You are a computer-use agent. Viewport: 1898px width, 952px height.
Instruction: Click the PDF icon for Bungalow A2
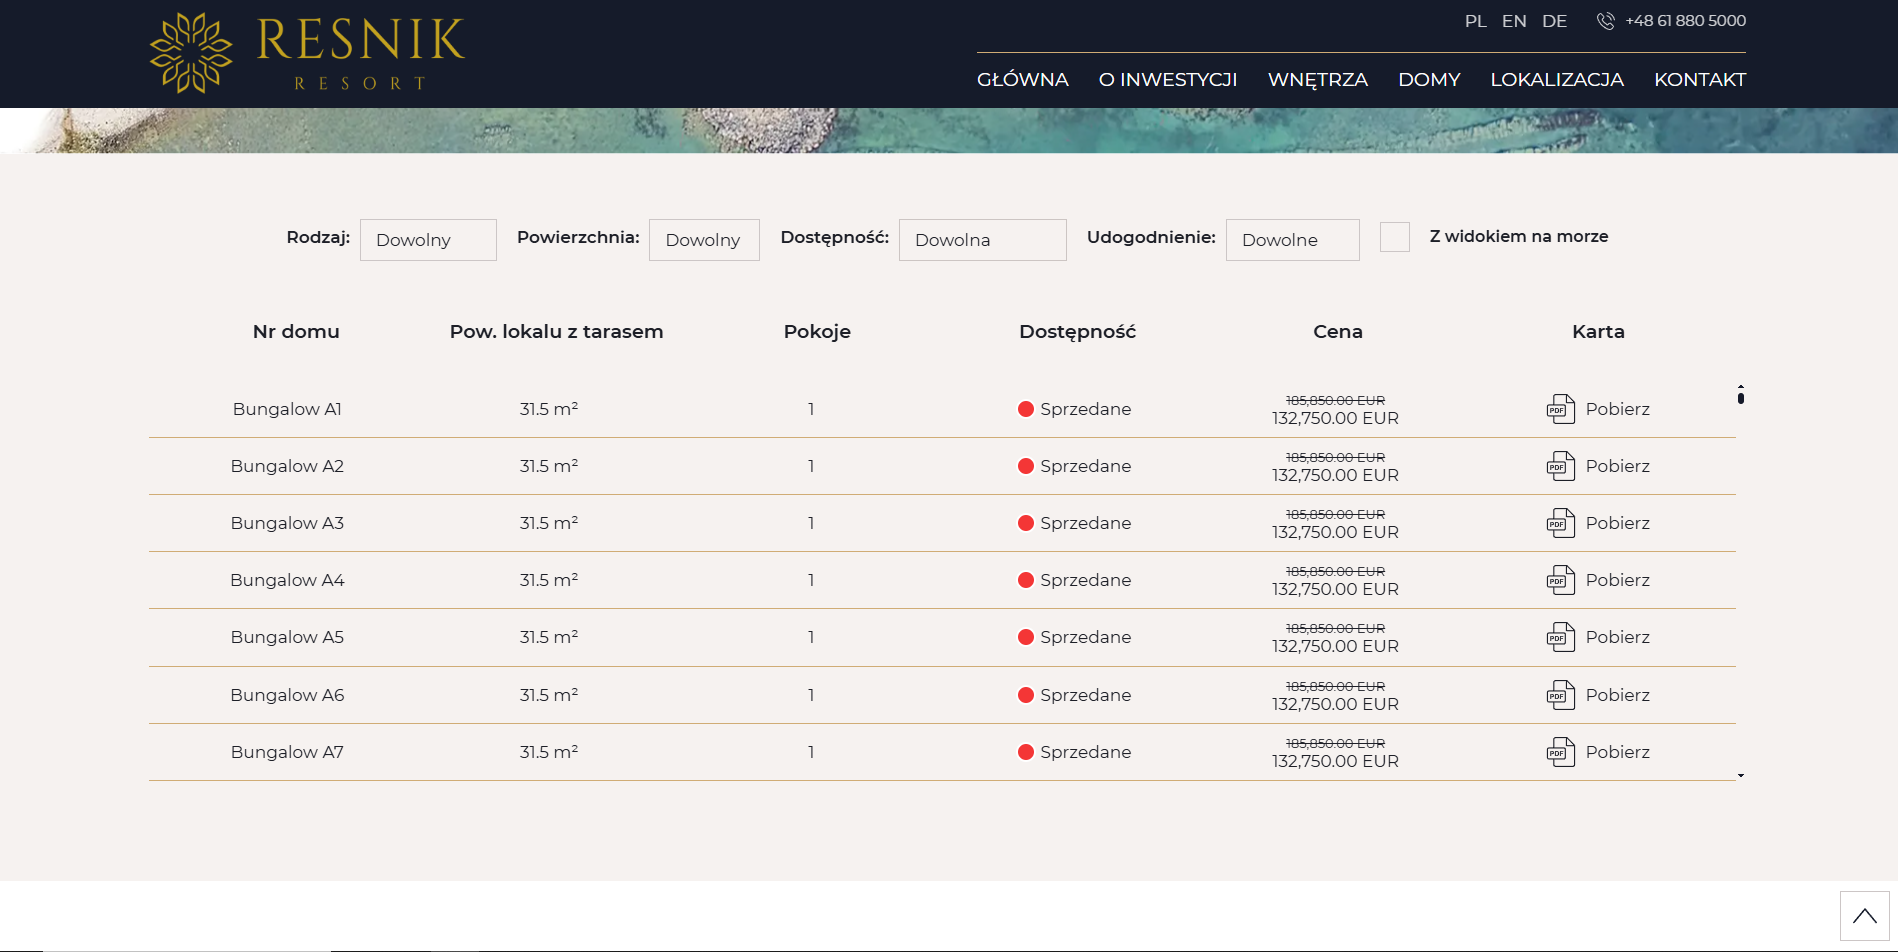[1561, 466]
